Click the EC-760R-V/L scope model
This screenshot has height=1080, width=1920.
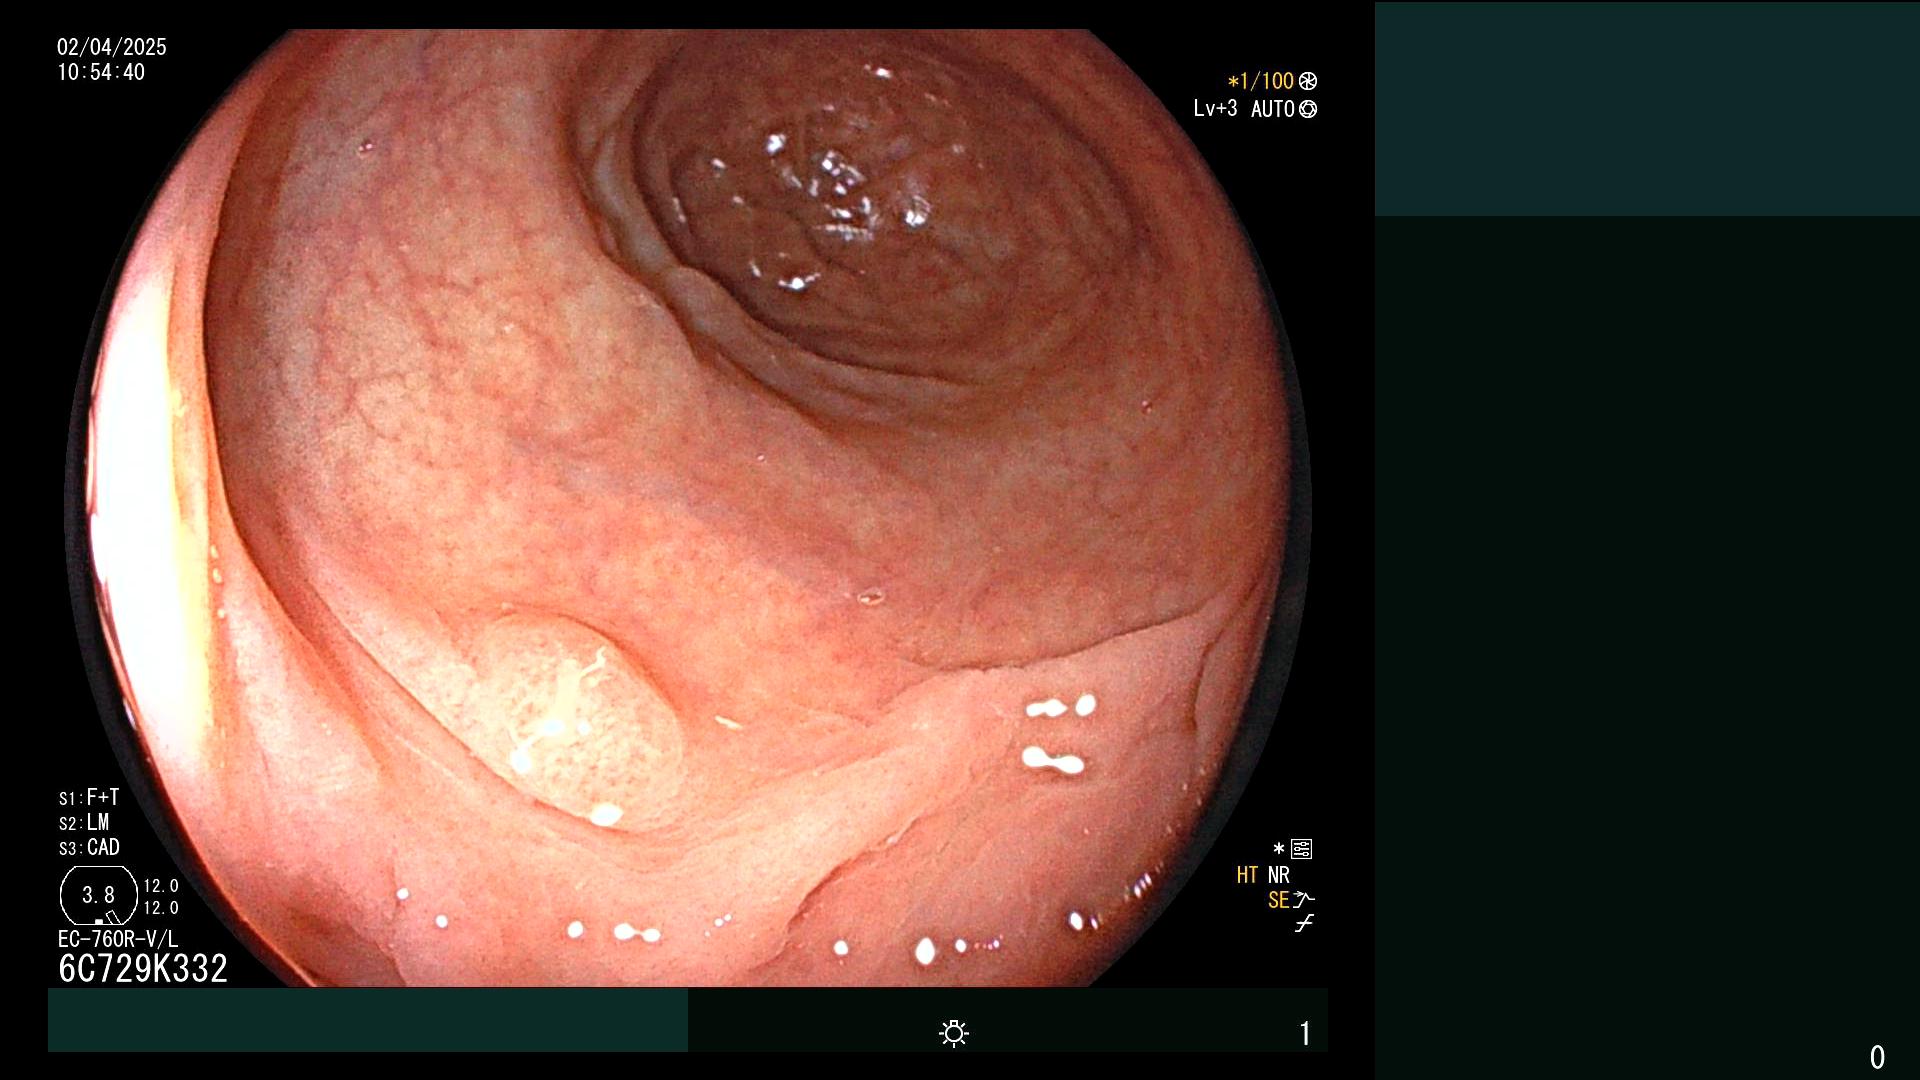point(118,939)
